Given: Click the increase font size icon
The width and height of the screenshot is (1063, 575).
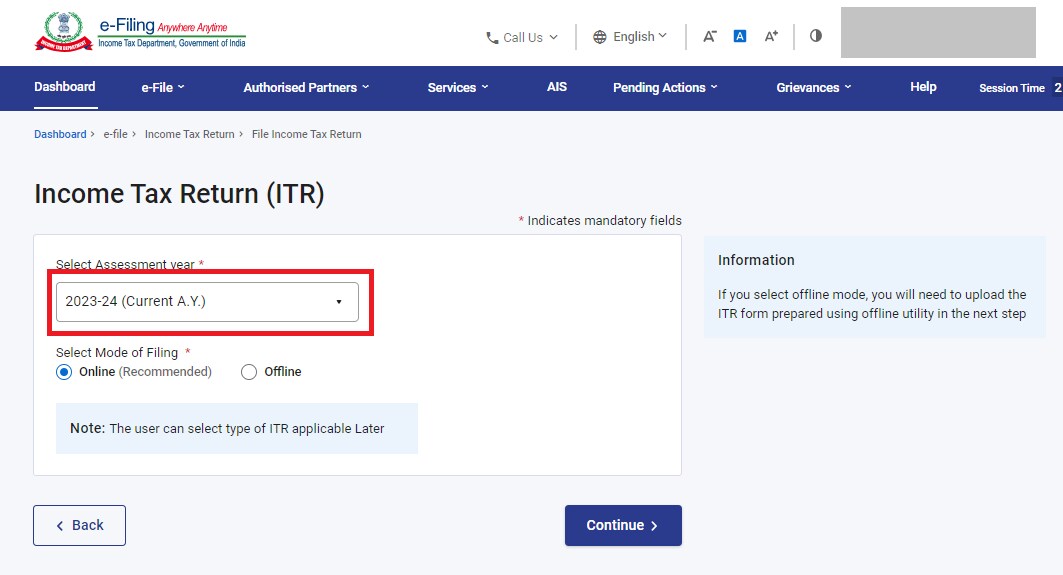Looking at the screenshot, I should click(771, 36).
